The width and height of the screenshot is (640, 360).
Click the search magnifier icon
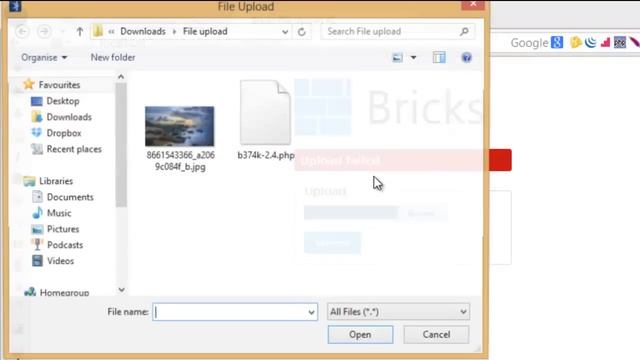tap(464, 31)
